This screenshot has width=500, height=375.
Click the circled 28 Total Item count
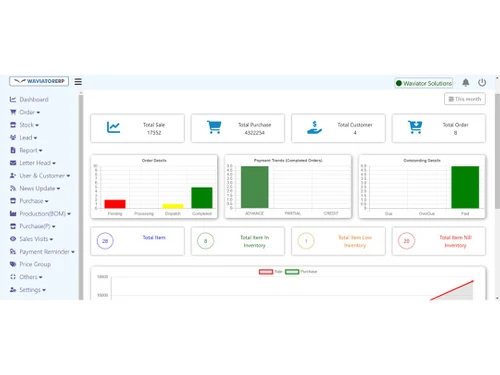105,241
